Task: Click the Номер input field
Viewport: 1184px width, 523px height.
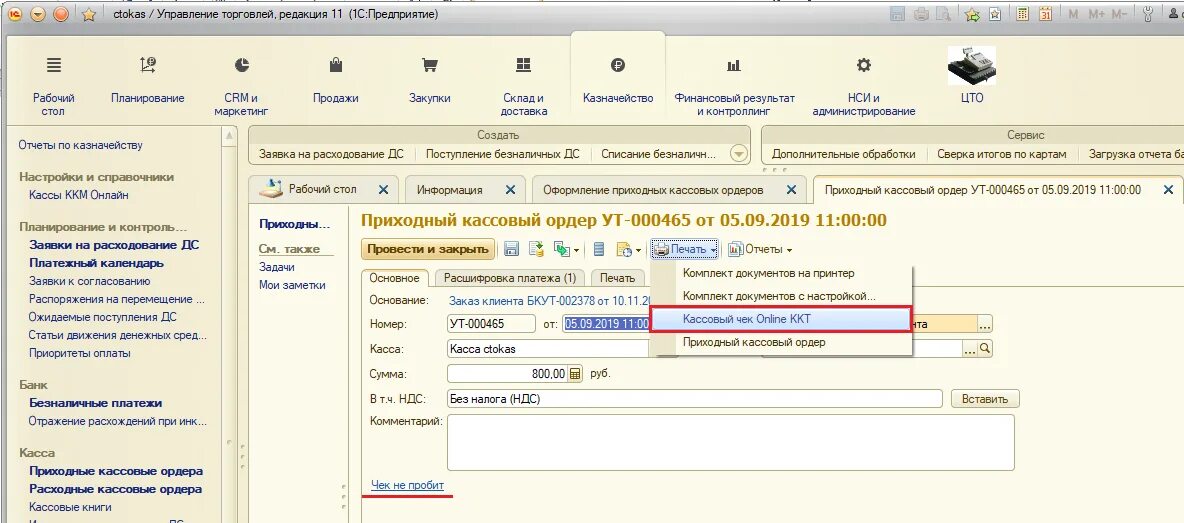Action: [x=492, y=325]
